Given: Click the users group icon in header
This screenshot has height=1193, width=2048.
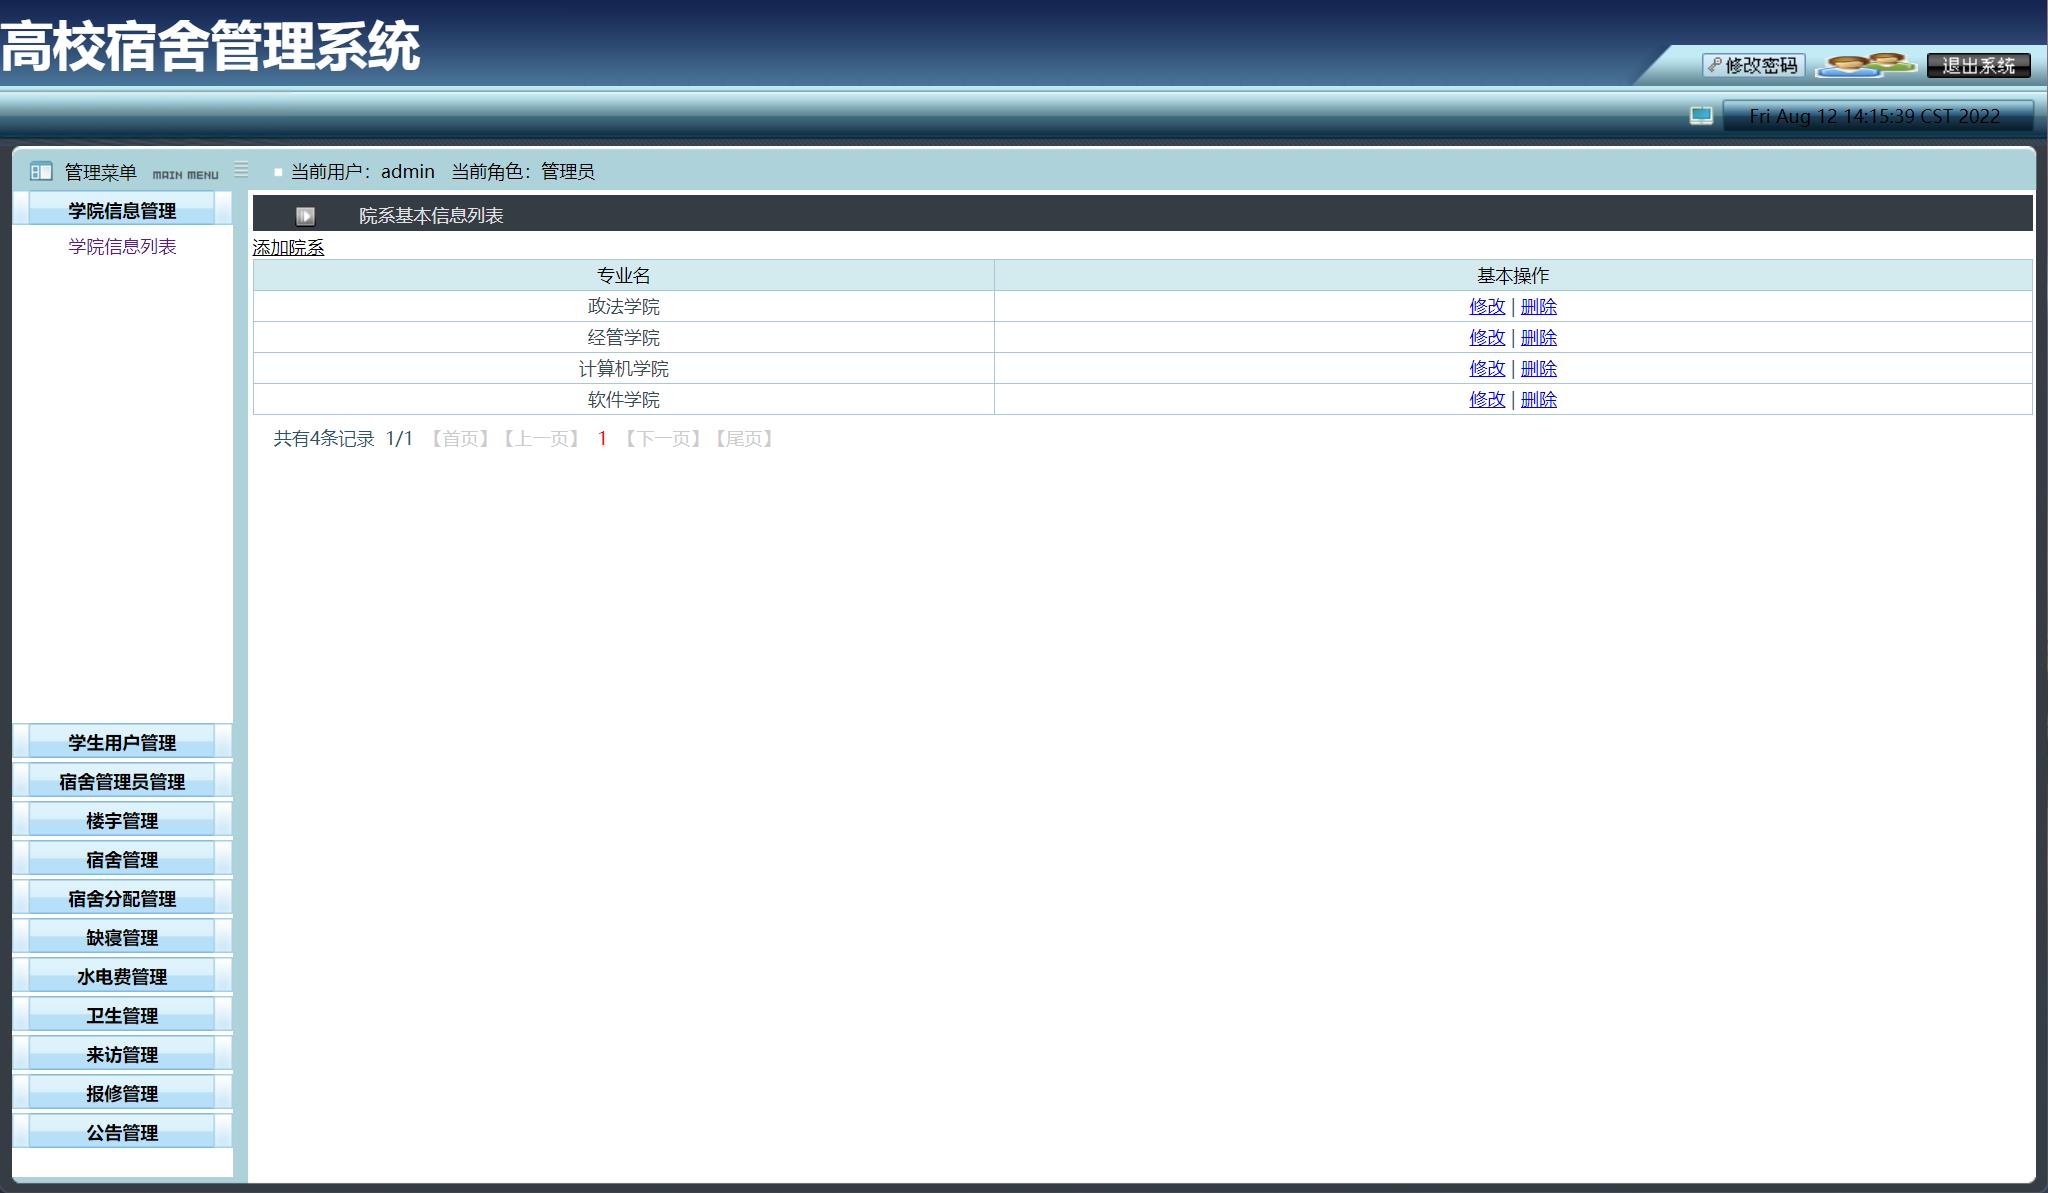Looking at the screenshot, I should (x=1865, y=65).
